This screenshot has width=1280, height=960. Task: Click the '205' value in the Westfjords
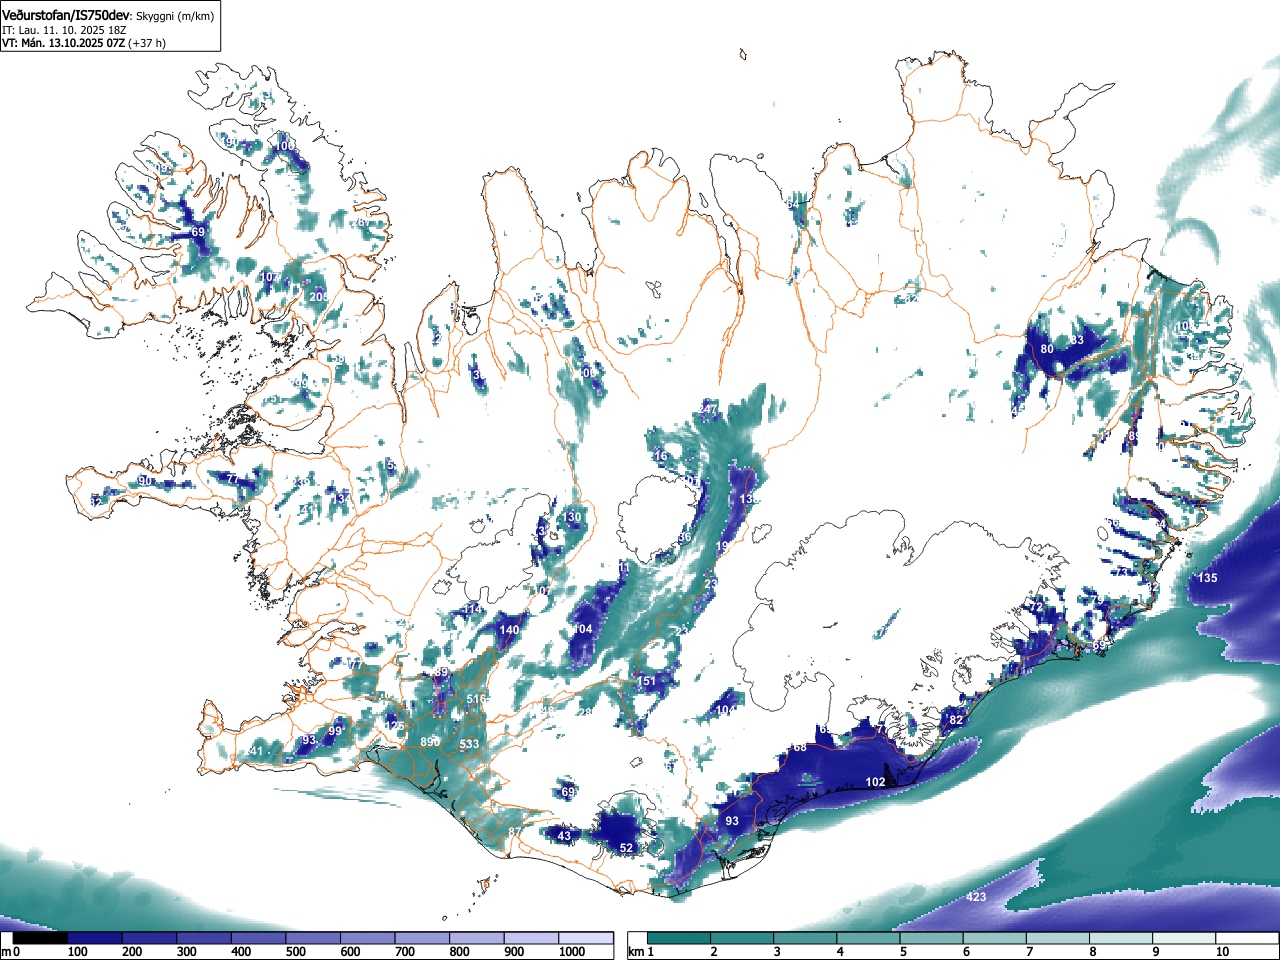click(318, 297)
